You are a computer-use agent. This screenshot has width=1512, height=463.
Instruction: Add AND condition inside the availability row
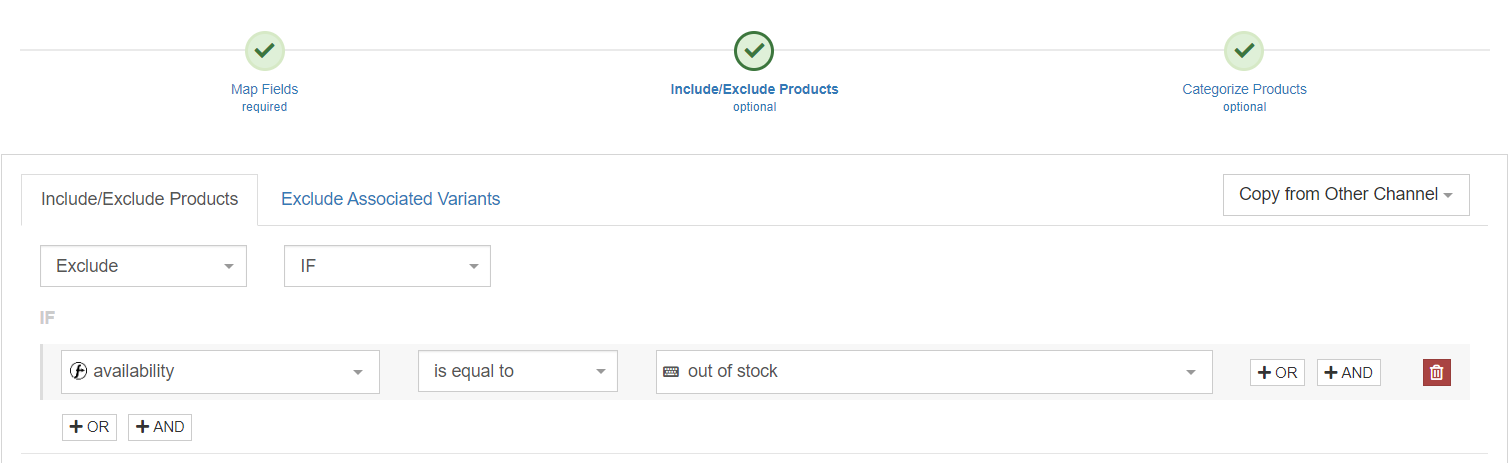1348,373
